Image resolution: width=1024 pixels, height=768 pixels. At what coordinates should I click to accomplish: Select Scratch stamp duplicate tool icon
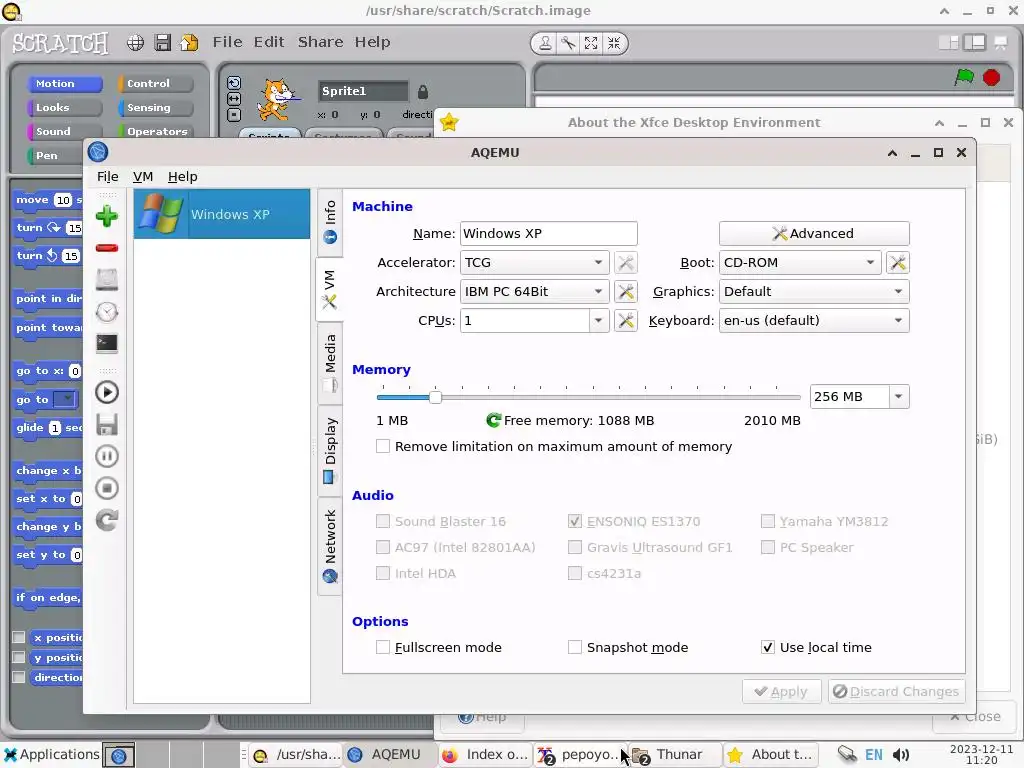545,43
